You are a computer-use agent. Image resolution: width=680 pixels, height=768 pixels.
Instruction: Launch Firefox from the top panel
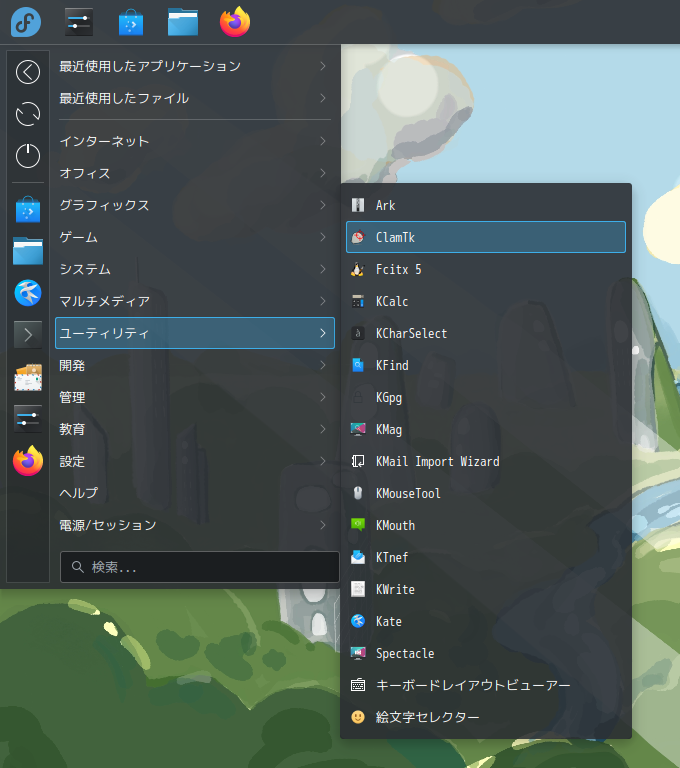[235, 22]
